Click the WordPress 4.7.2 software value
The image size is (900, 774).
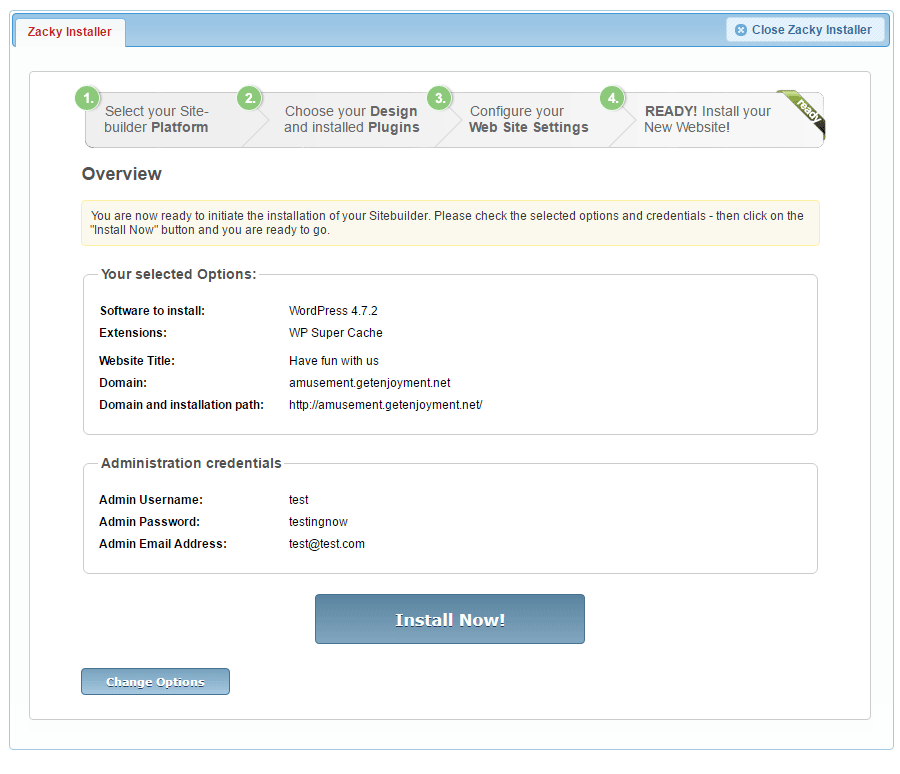coord(333,311)
